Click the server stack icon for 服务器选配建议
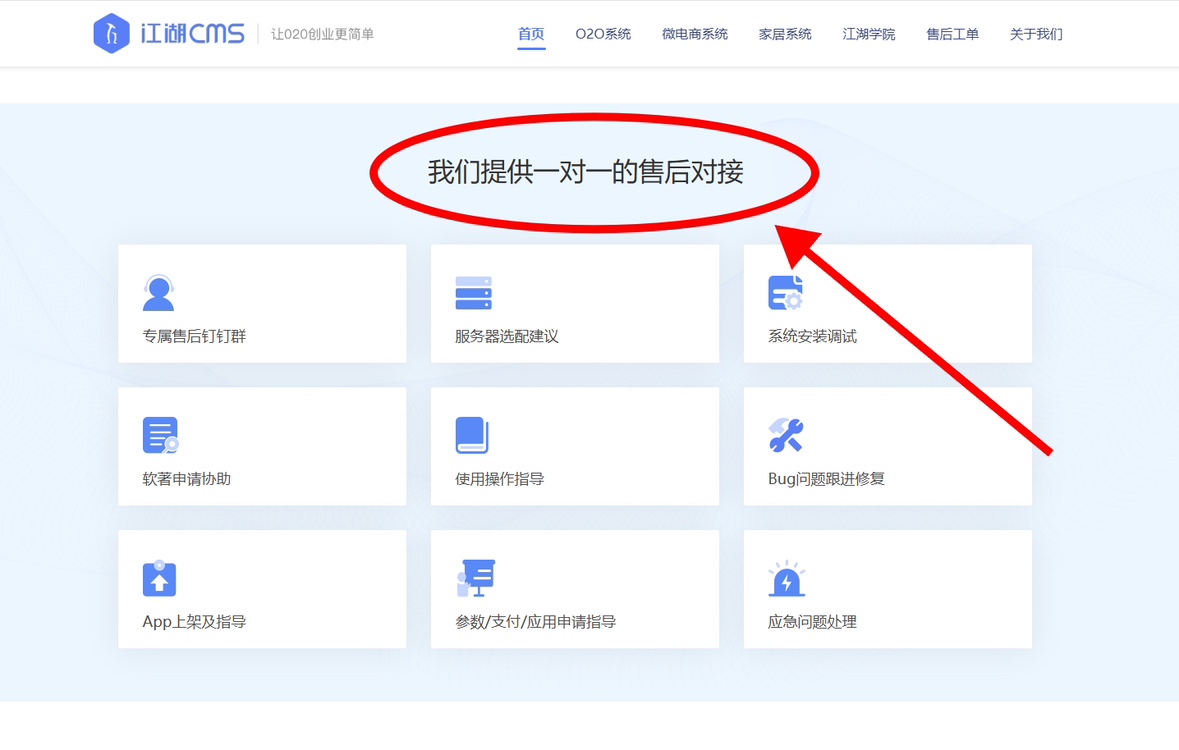This screenshot has height=750, width=1179. pyautogui.click(x=473, y=293)
